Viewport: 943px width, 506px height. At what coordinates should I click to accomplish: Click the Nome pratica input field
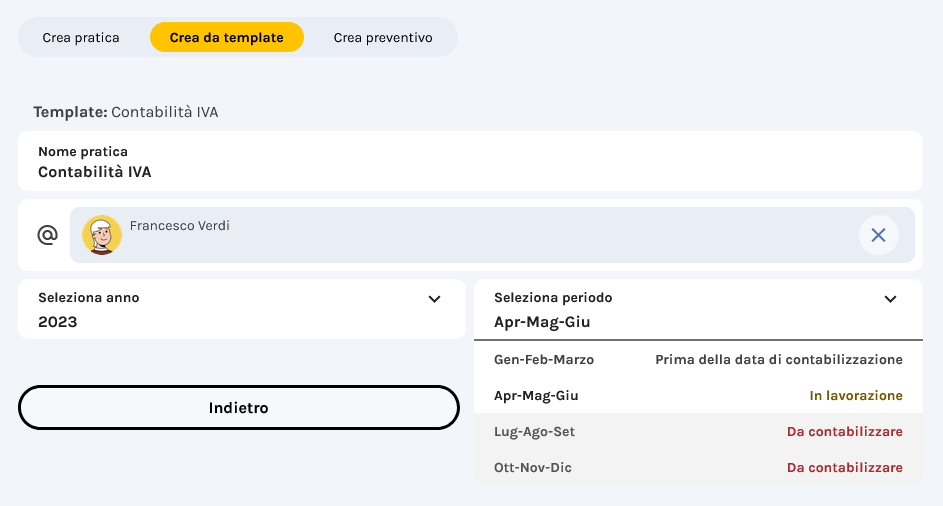(x=470, y=172)
